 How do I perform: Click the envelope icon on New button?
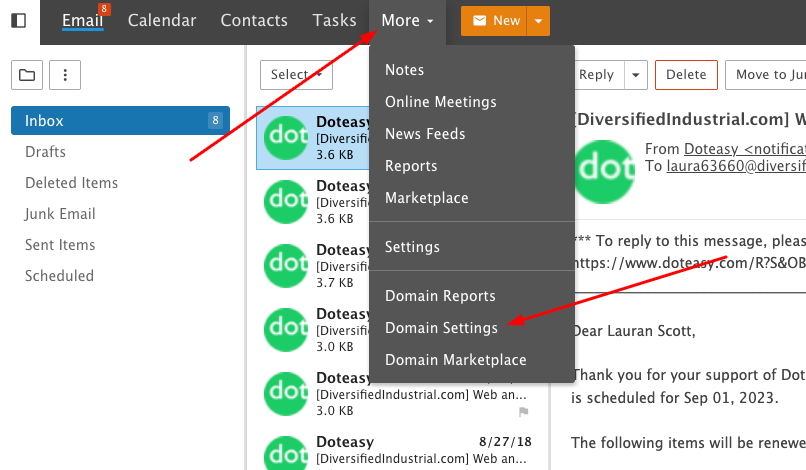tap(479, 21)
